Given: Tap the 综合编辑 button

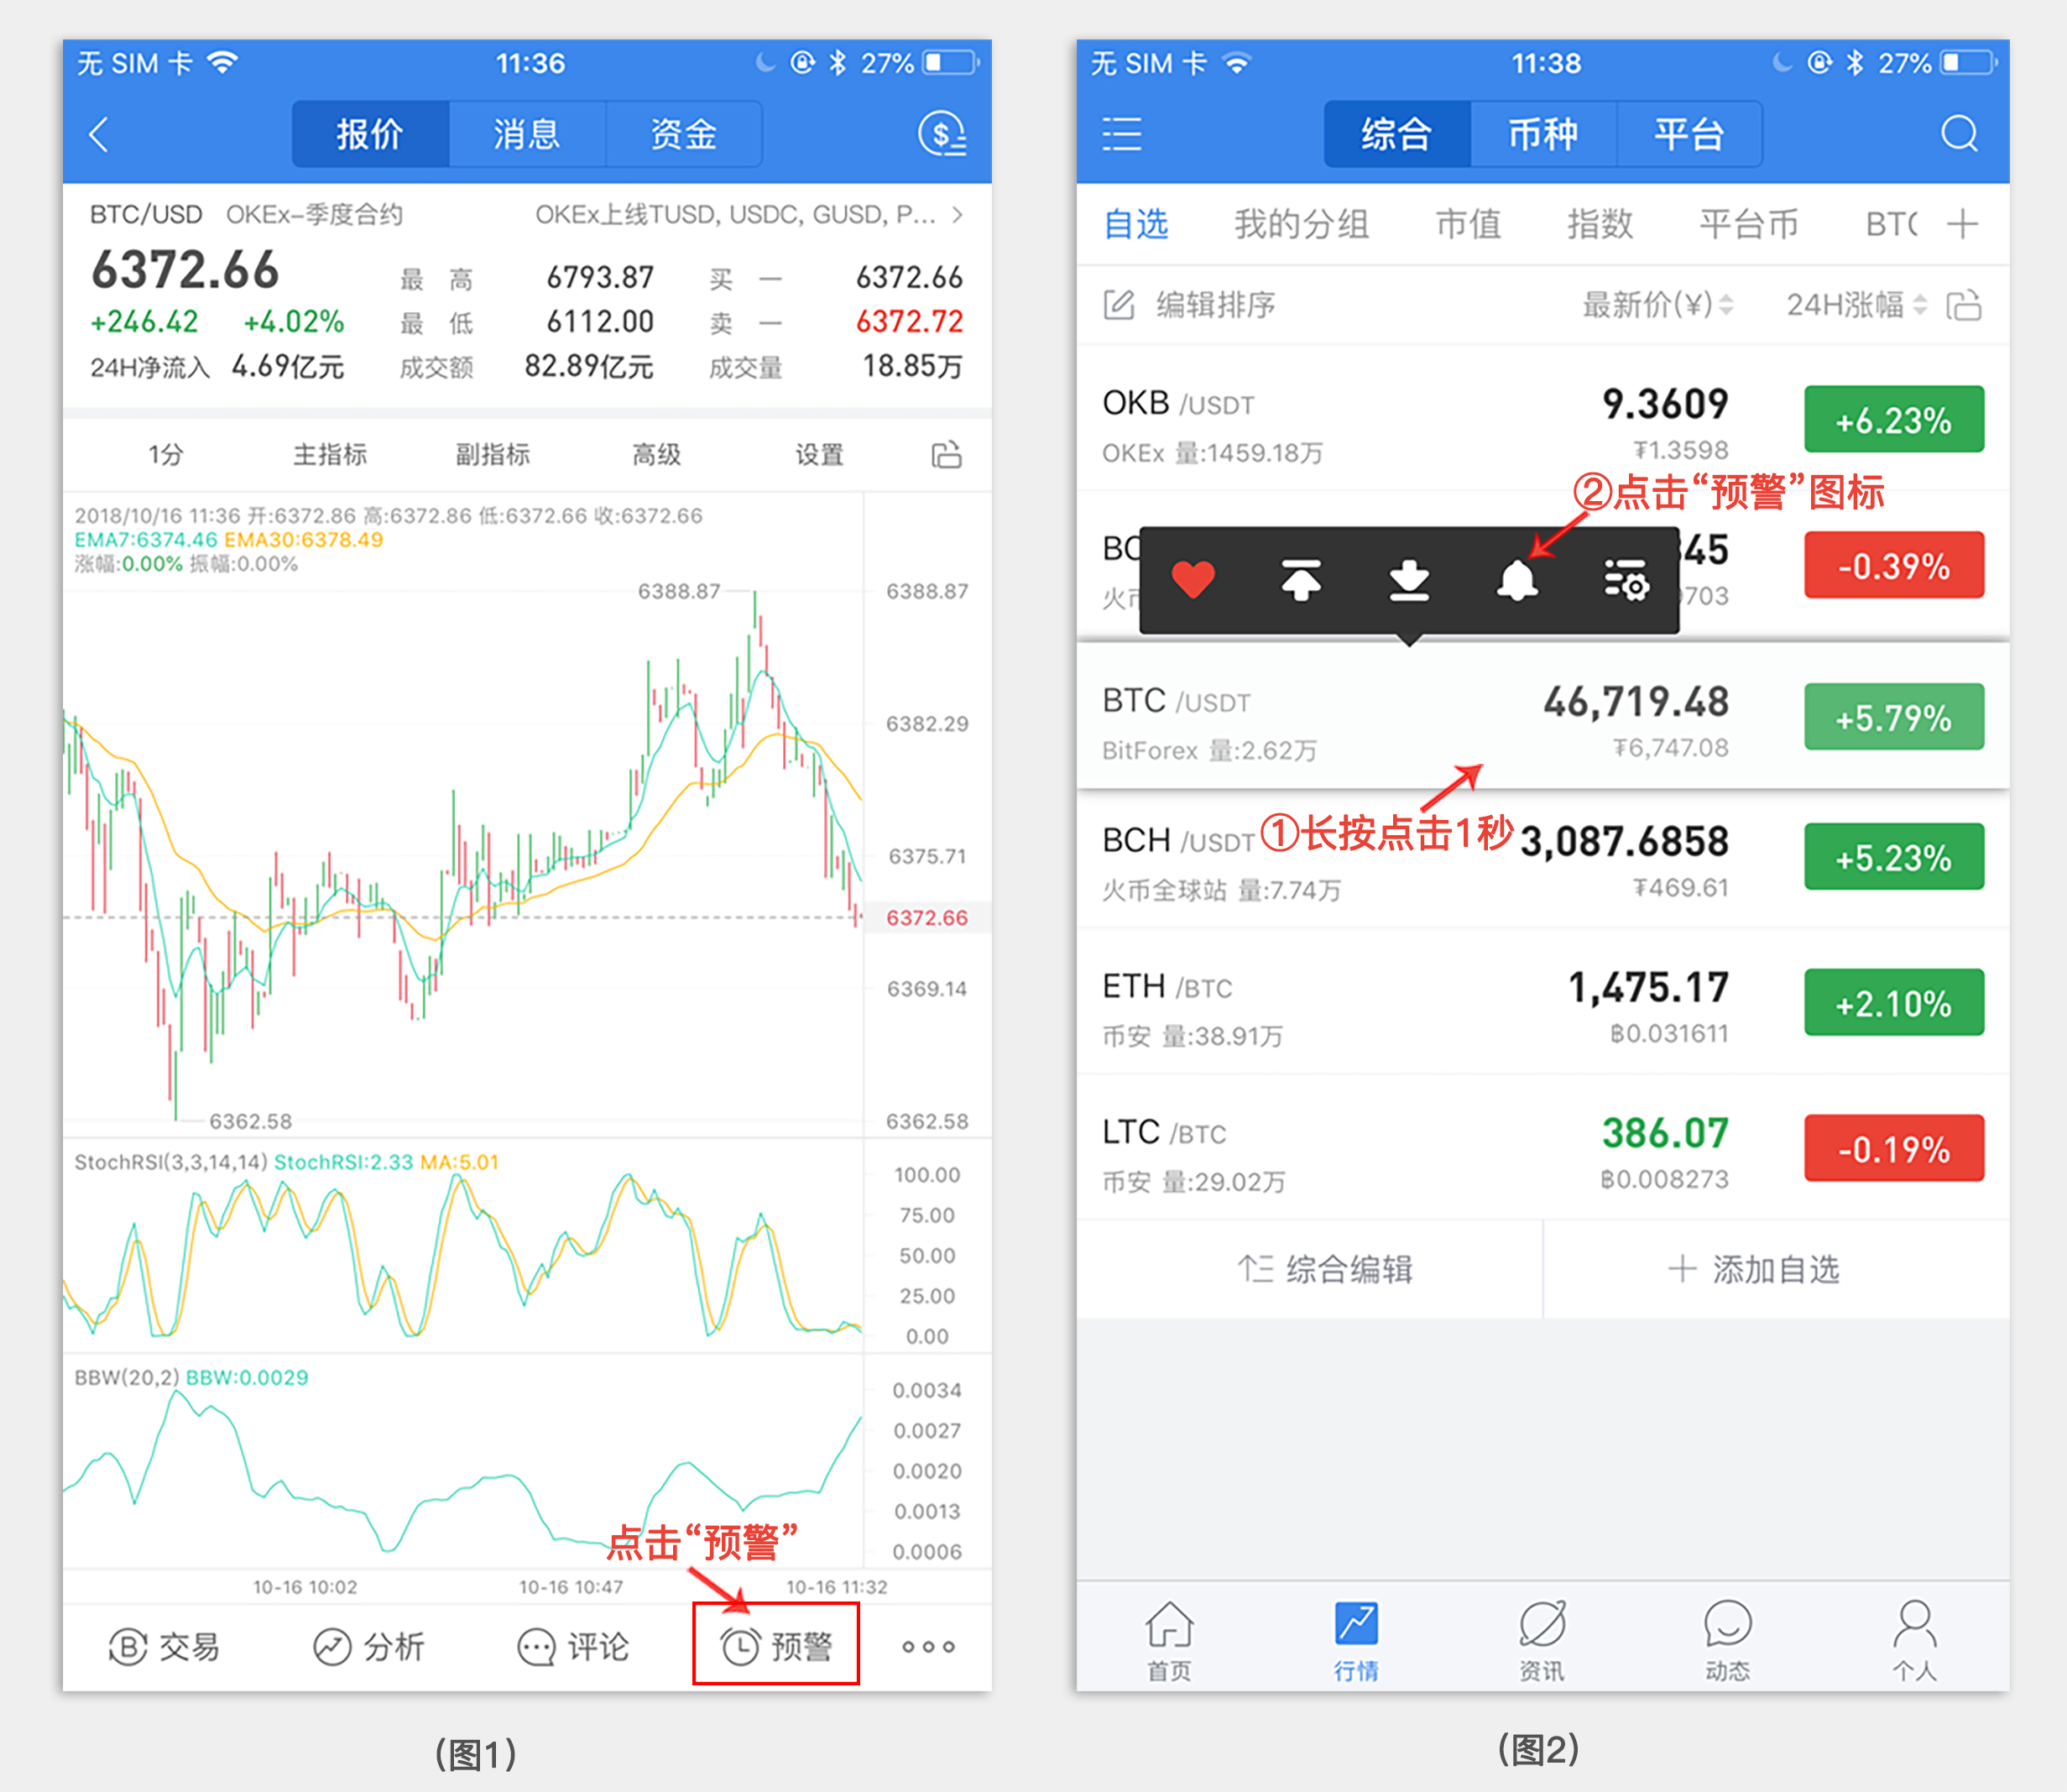Looking at the screenshot, I should point(1310,1270).
